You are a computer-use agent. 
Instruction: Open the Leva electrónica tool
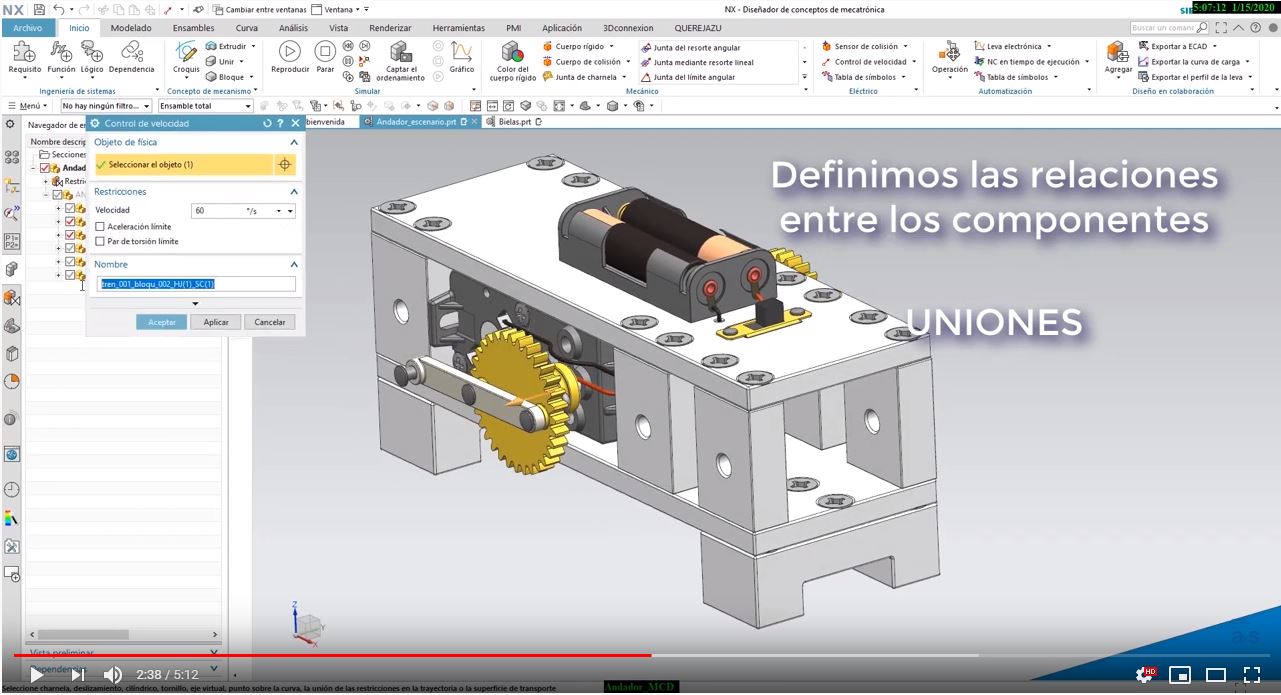1007,46
